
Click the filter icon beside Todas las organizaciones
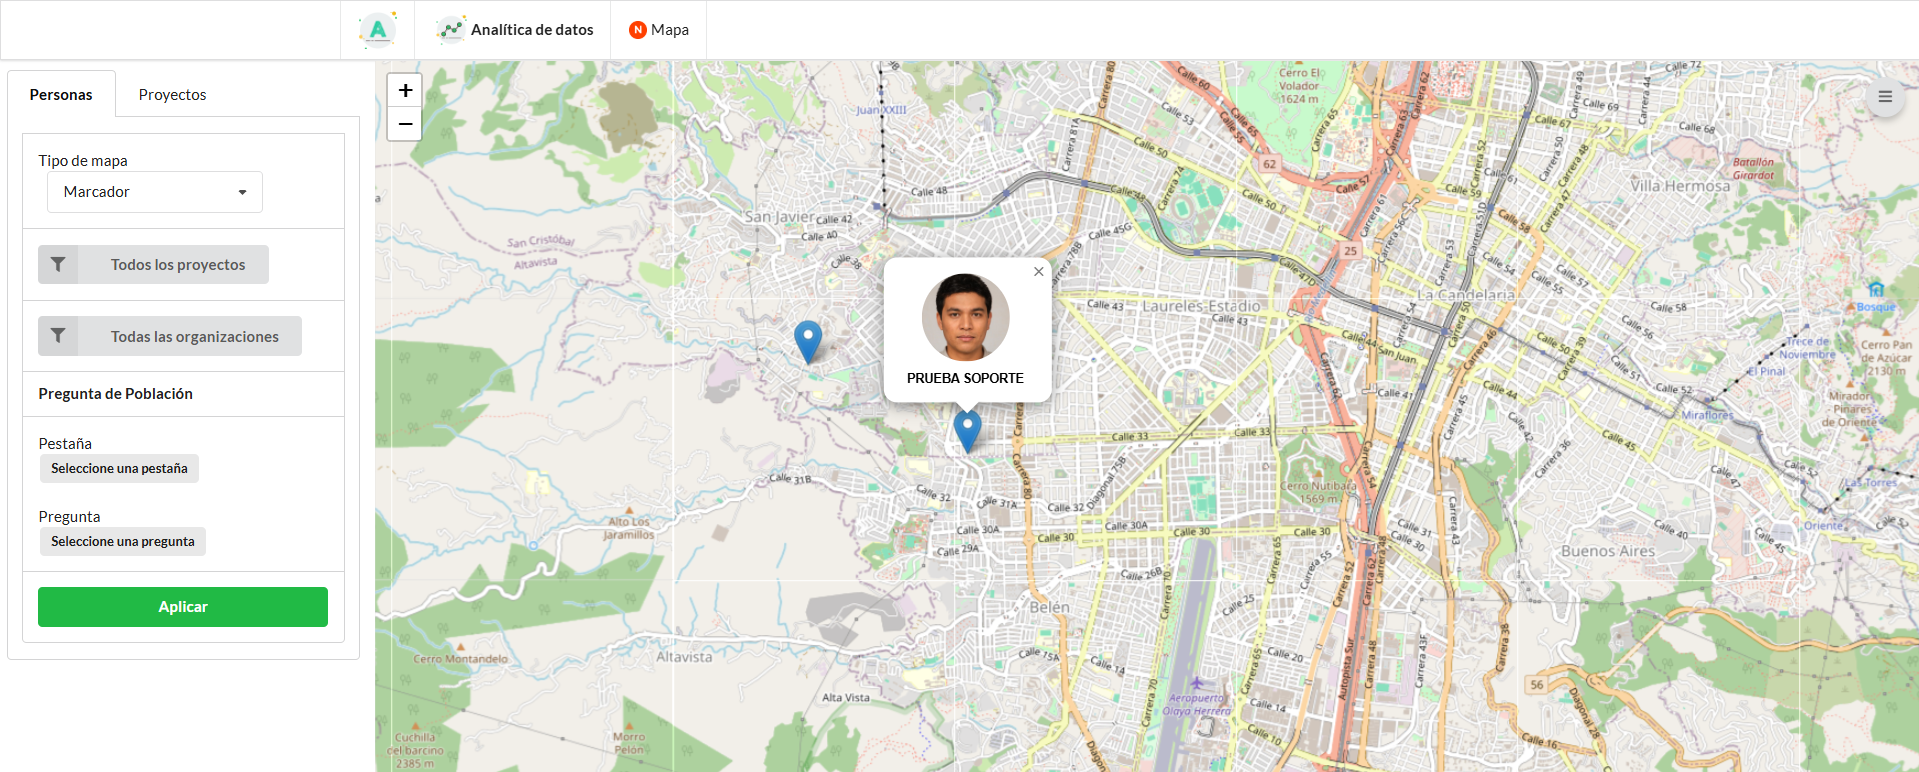[58, 337]
